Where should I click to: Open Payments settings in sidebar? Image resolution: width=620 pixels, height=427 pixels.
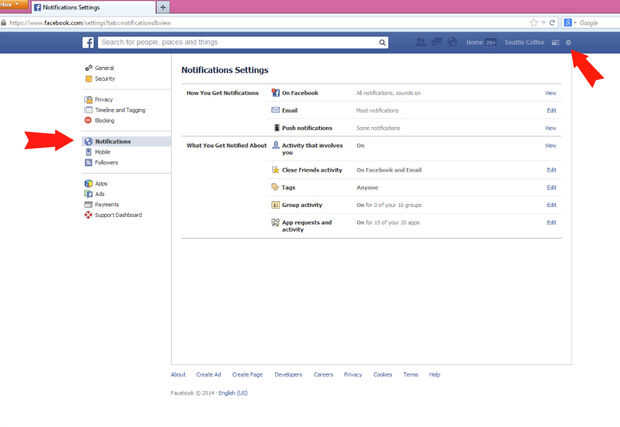pos(107,204)
